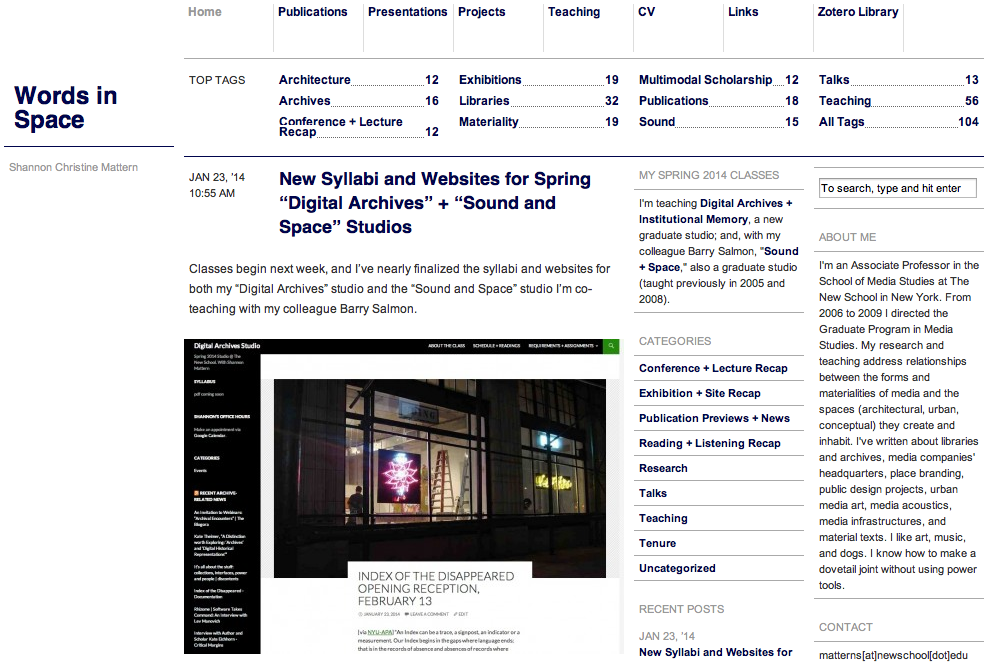This screenshot has width=1007, height=663.
Task: Click the Research category link
Action: point(663,468)
